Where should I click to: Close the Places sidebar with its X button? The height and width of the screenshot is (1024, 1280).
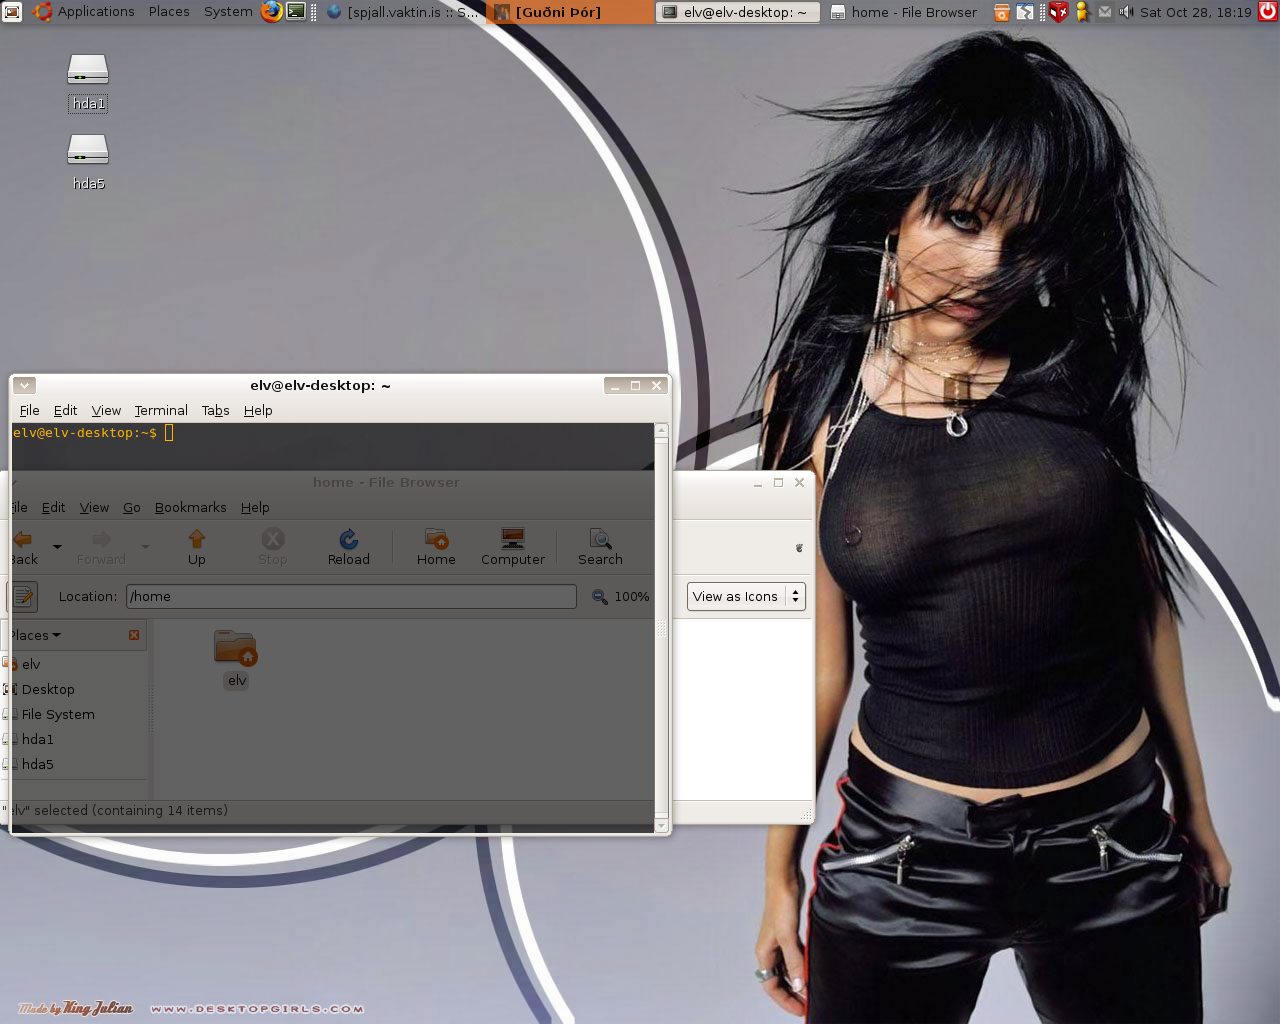(134, 634)
